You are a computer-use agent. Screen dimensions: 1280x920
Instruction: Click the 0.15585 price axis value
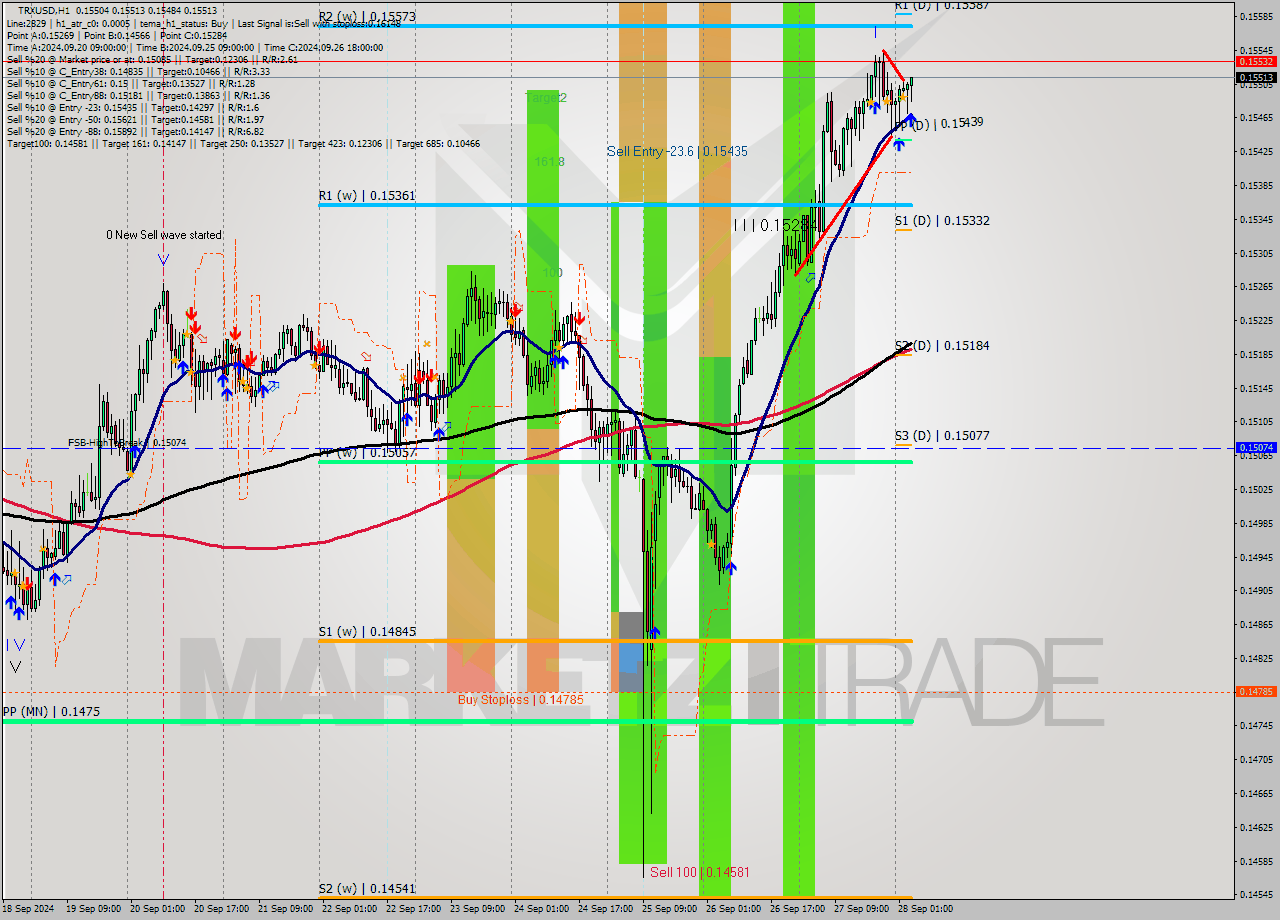(x=1256, y=16)
